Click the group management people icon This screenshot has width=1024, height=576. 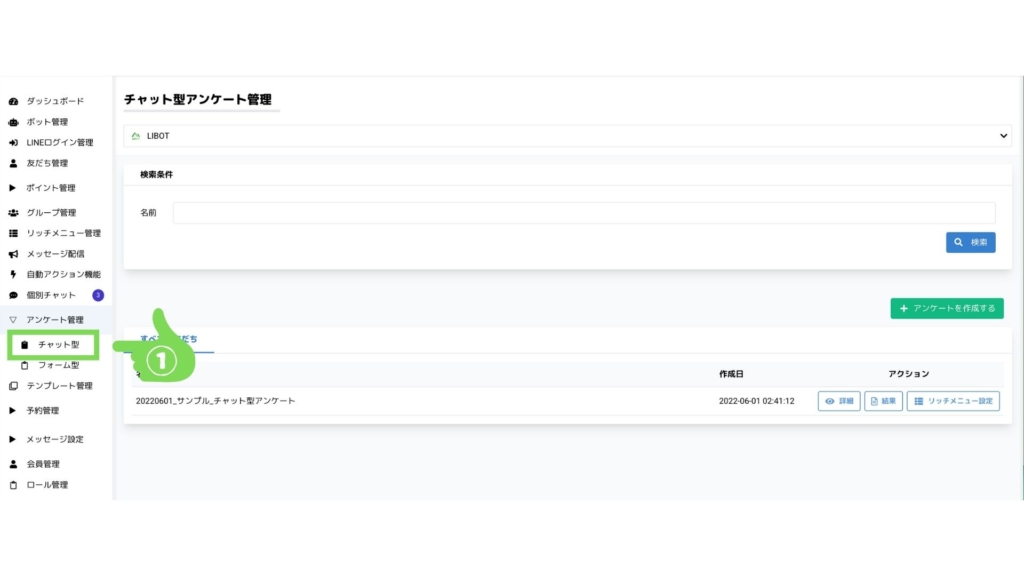[x=13, y=213]
